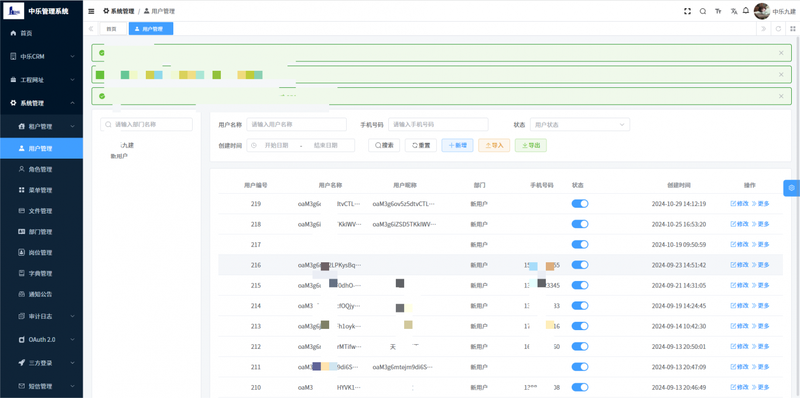Click 修改 edit icon for user 217
The width and height of the screenshot is (800, 398).
[x=740, y=244]
